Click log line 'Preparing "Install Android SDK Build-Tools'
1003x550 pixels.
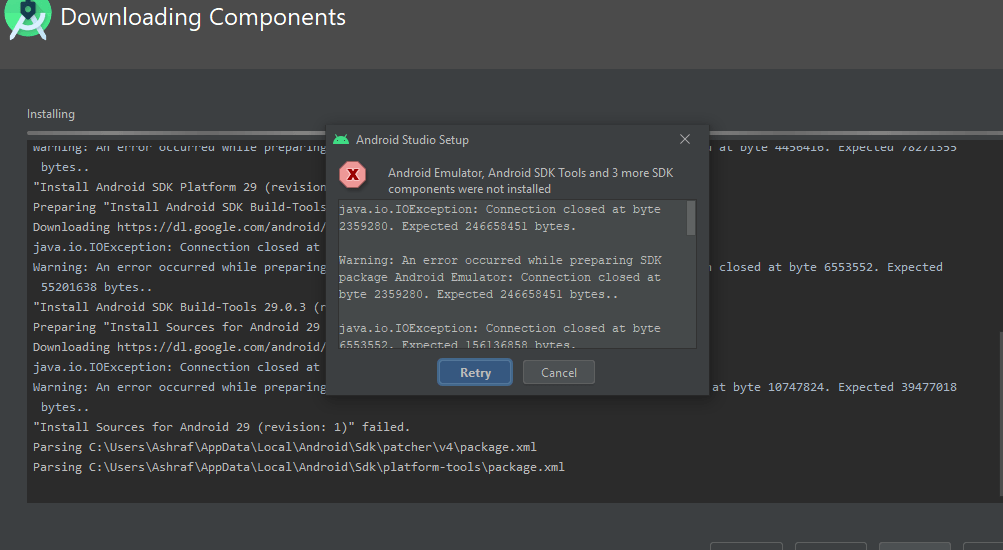(179, 207)
